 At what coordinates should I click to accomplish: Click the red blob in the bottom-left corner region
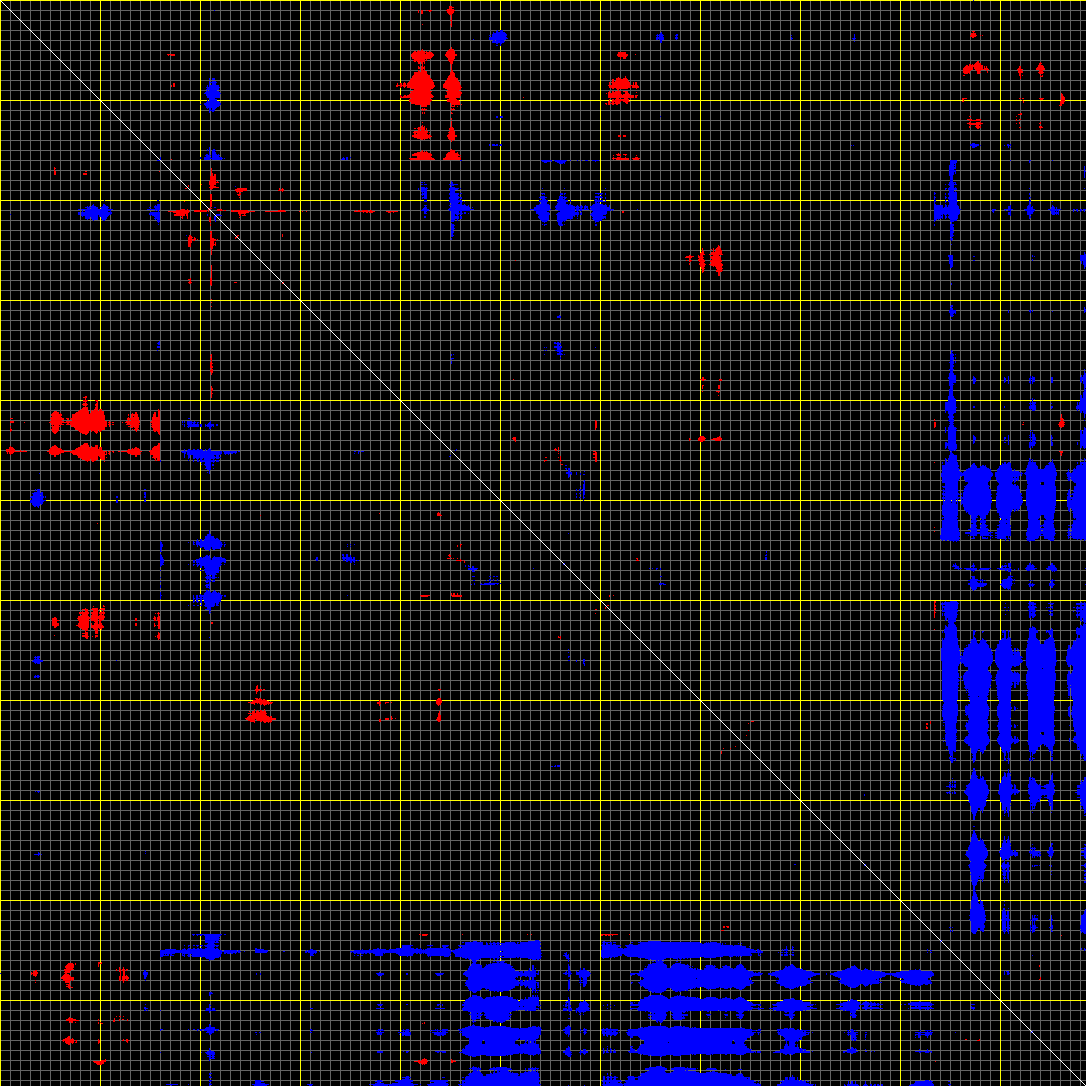[x=68, y=974]
